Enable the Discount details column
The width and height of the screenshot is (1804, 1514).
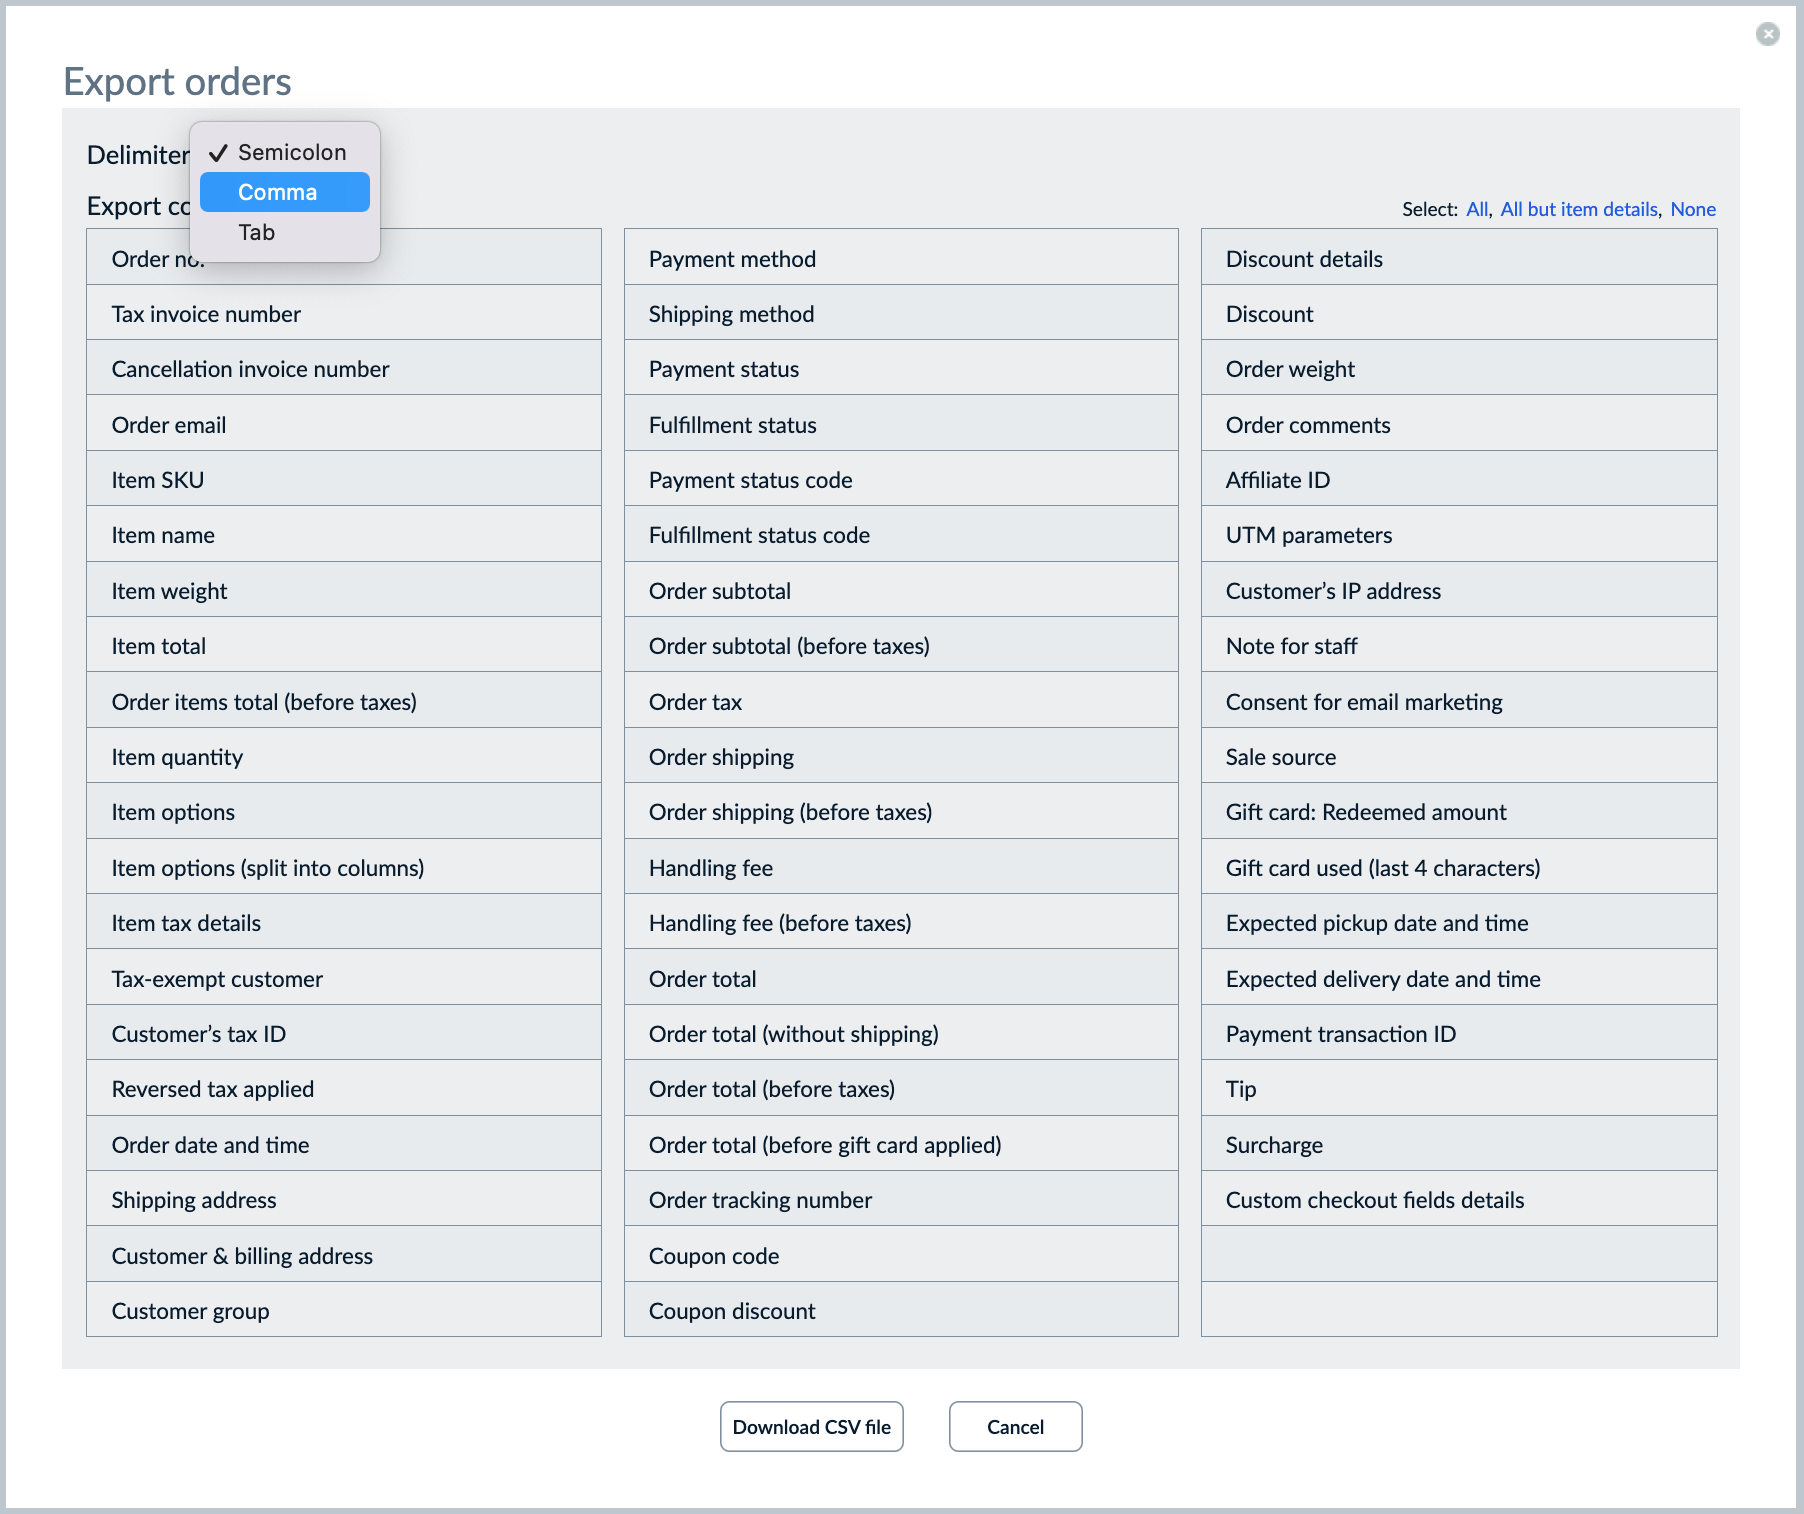pyautogui.click(x=1458, y=258)
